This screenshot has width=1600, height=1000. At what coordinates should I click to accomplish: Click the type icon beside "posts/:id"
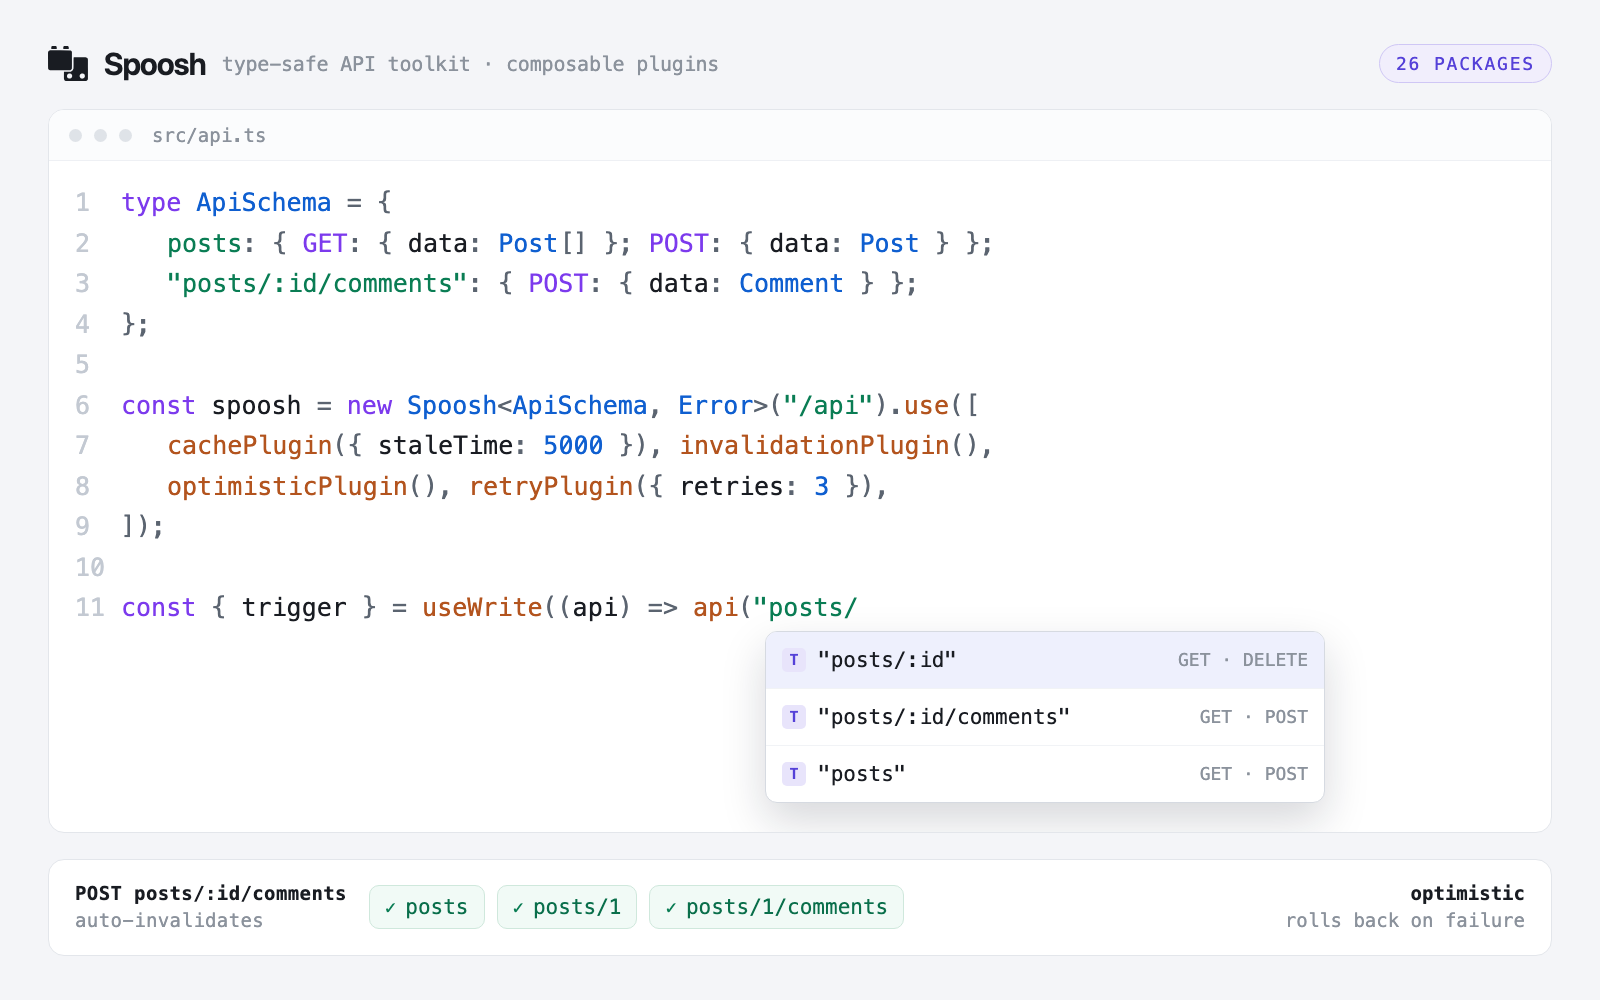(794, 660)
